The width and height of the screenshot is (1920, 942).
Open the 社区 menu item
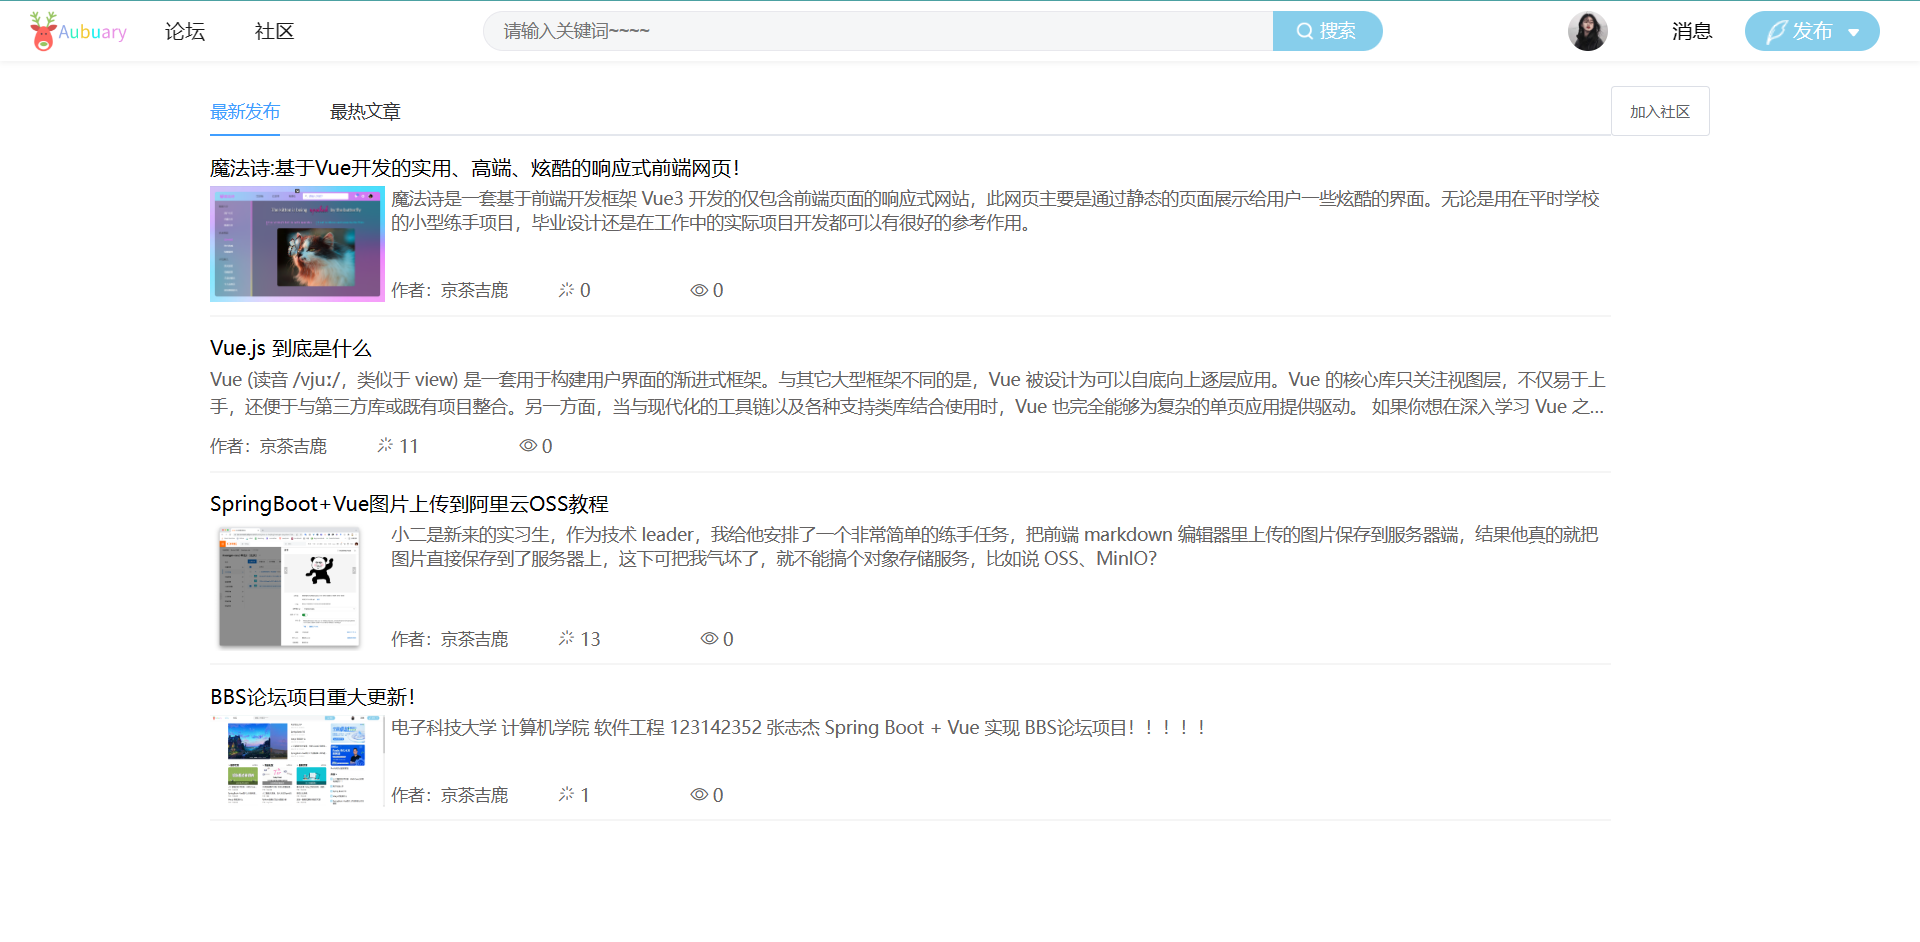click(x=273, y=31)
